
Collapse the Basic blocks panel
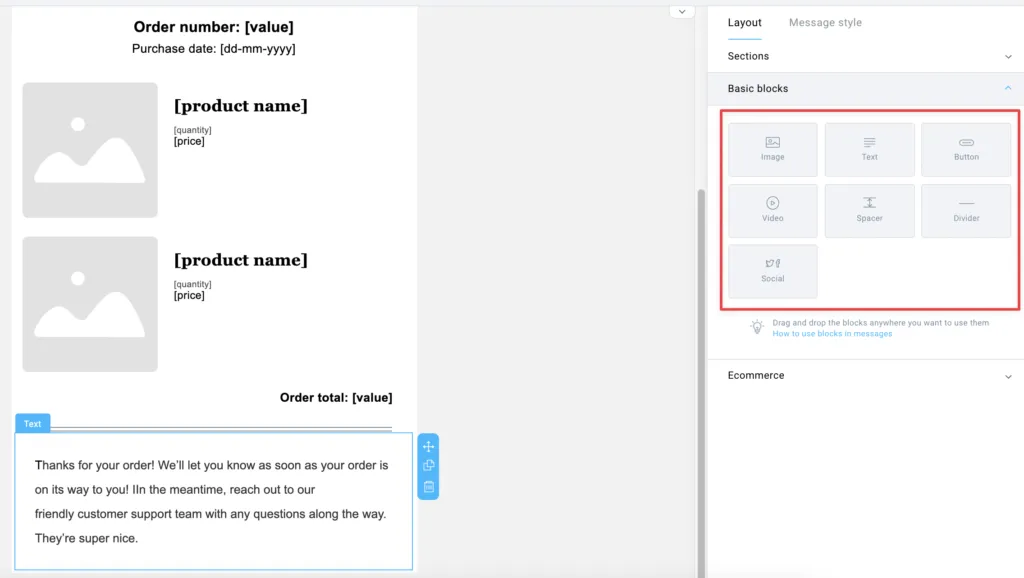point(867,88)
